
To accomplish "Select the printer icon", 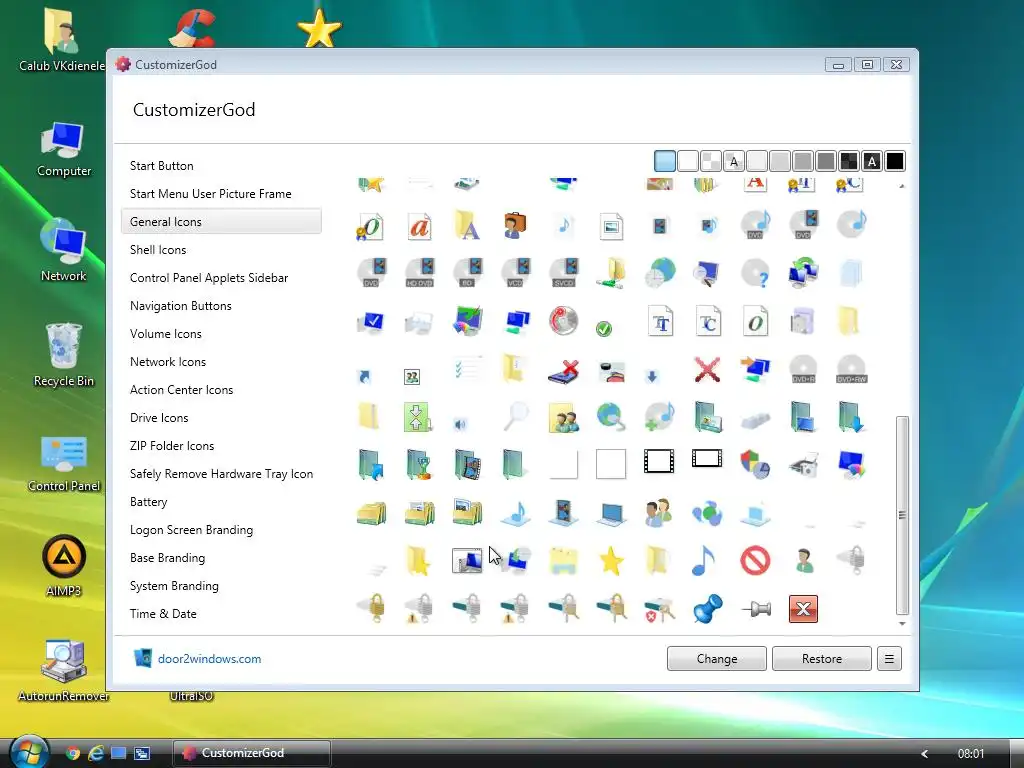I will pos(804,465).
